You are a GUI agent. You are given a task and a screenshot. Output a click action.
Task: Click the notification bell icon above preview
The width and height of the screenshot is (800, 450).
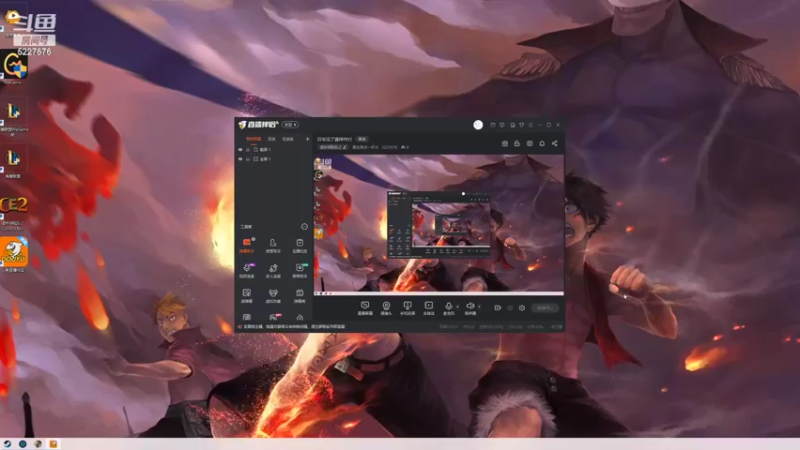pyautogui.click(x=542, y=144)
